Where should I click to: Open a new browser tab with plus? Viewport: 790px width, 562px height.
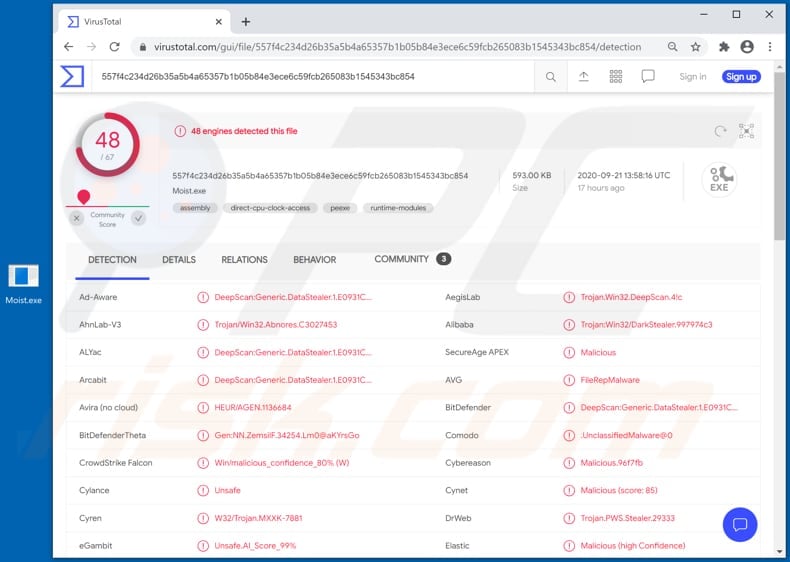[246, 22]
